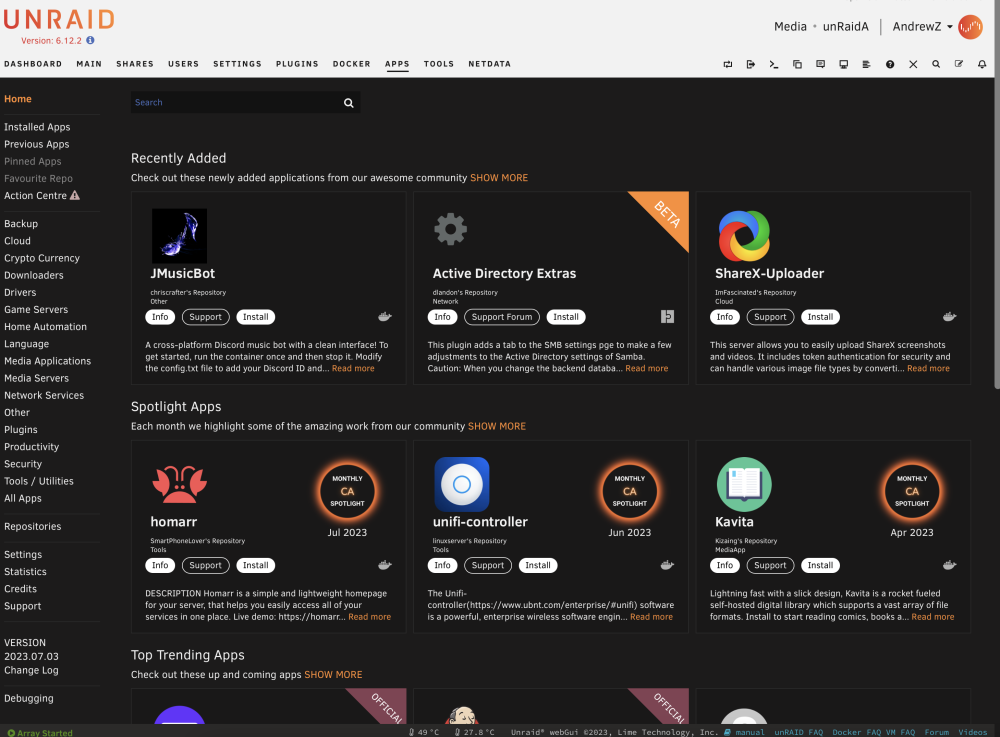Open the feedback speech bubble icon
This screenshot has width=1000, height=737.
[x=820, y=64]
